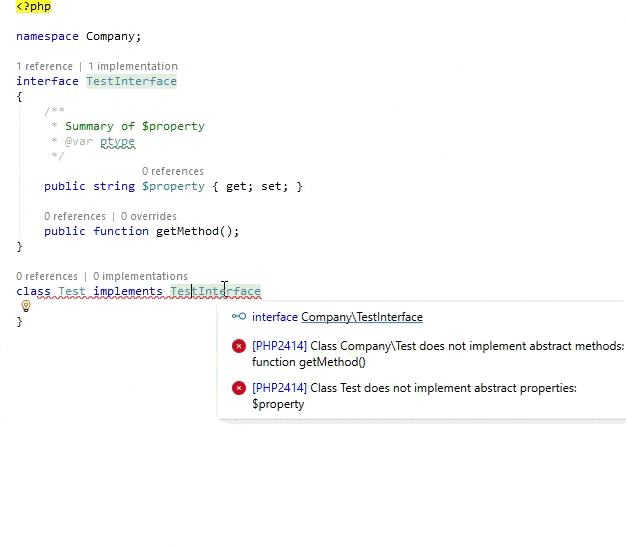The image size is (626, 548).
Task: Open '0 implementations' code lens above class Test
Action: pos(140,276)
